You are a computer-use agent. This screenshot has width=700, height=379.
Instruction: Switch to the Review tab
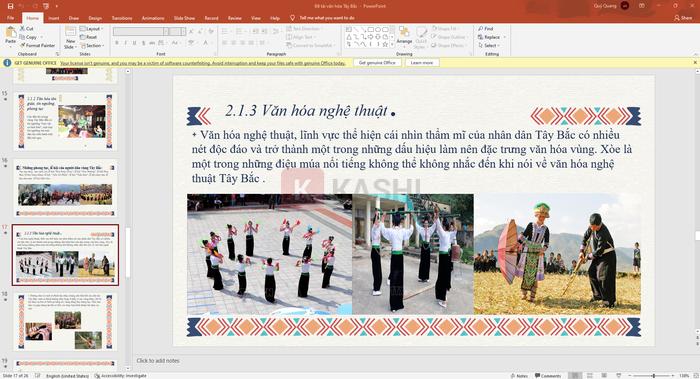pyautogui.click(x=235, y=18)
